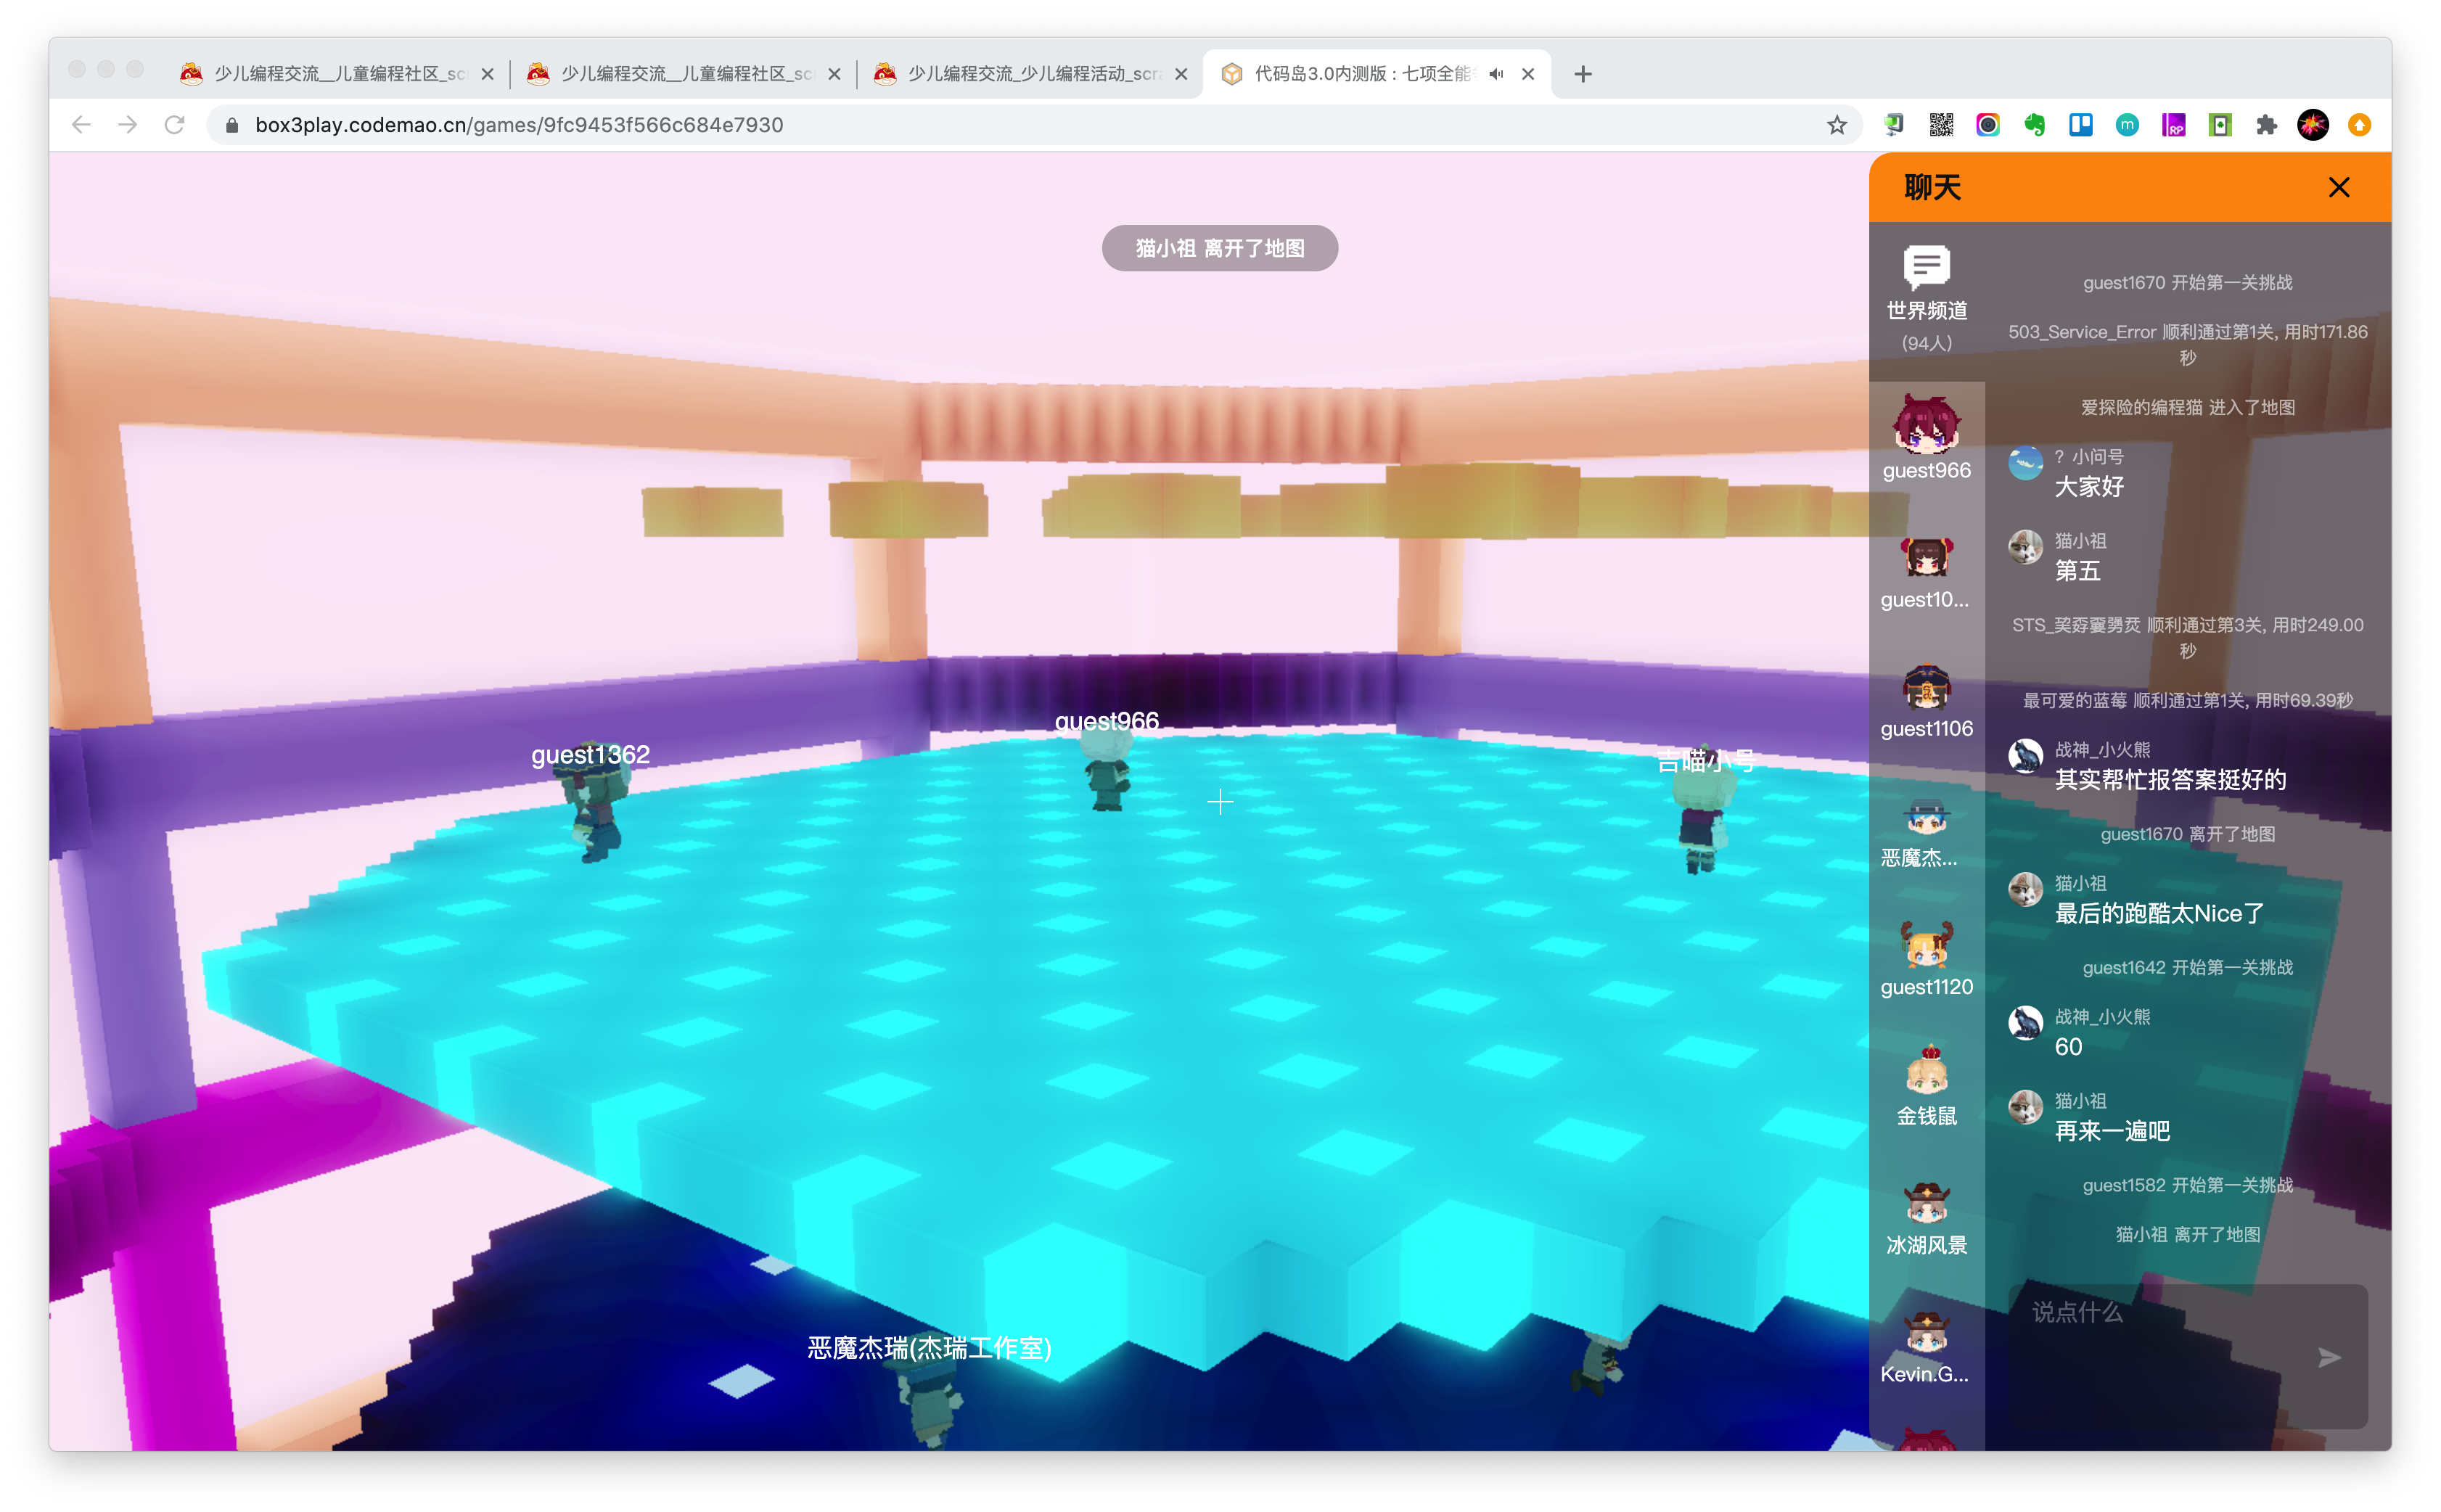The width and height of the screenshot is (2441, 1512).
Task: Open the World Channel chat icon
Action: click(1926, 267)
